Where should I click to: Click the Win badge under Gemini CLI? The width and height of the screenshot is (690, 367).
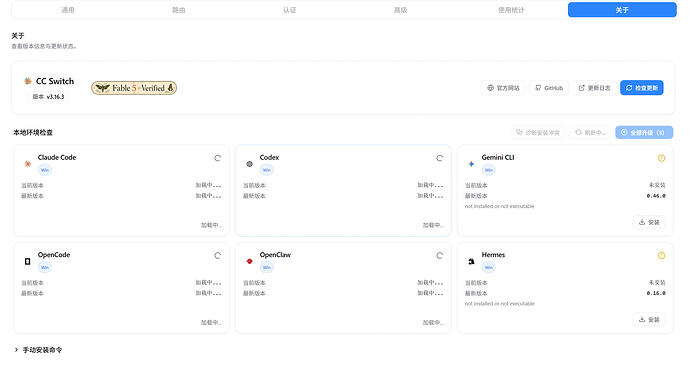[x=488, y=170]
